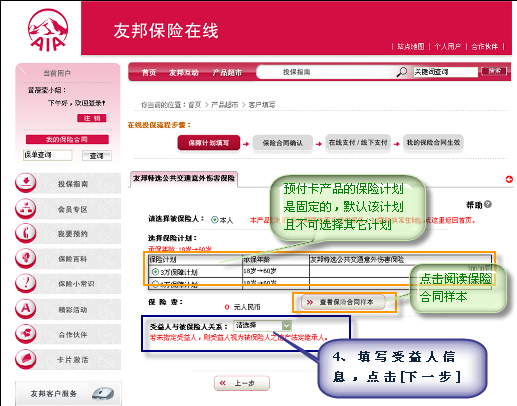The image size is (517, 406).
Task: Click the 帮助 help text
Action: [x=474, y=205]
